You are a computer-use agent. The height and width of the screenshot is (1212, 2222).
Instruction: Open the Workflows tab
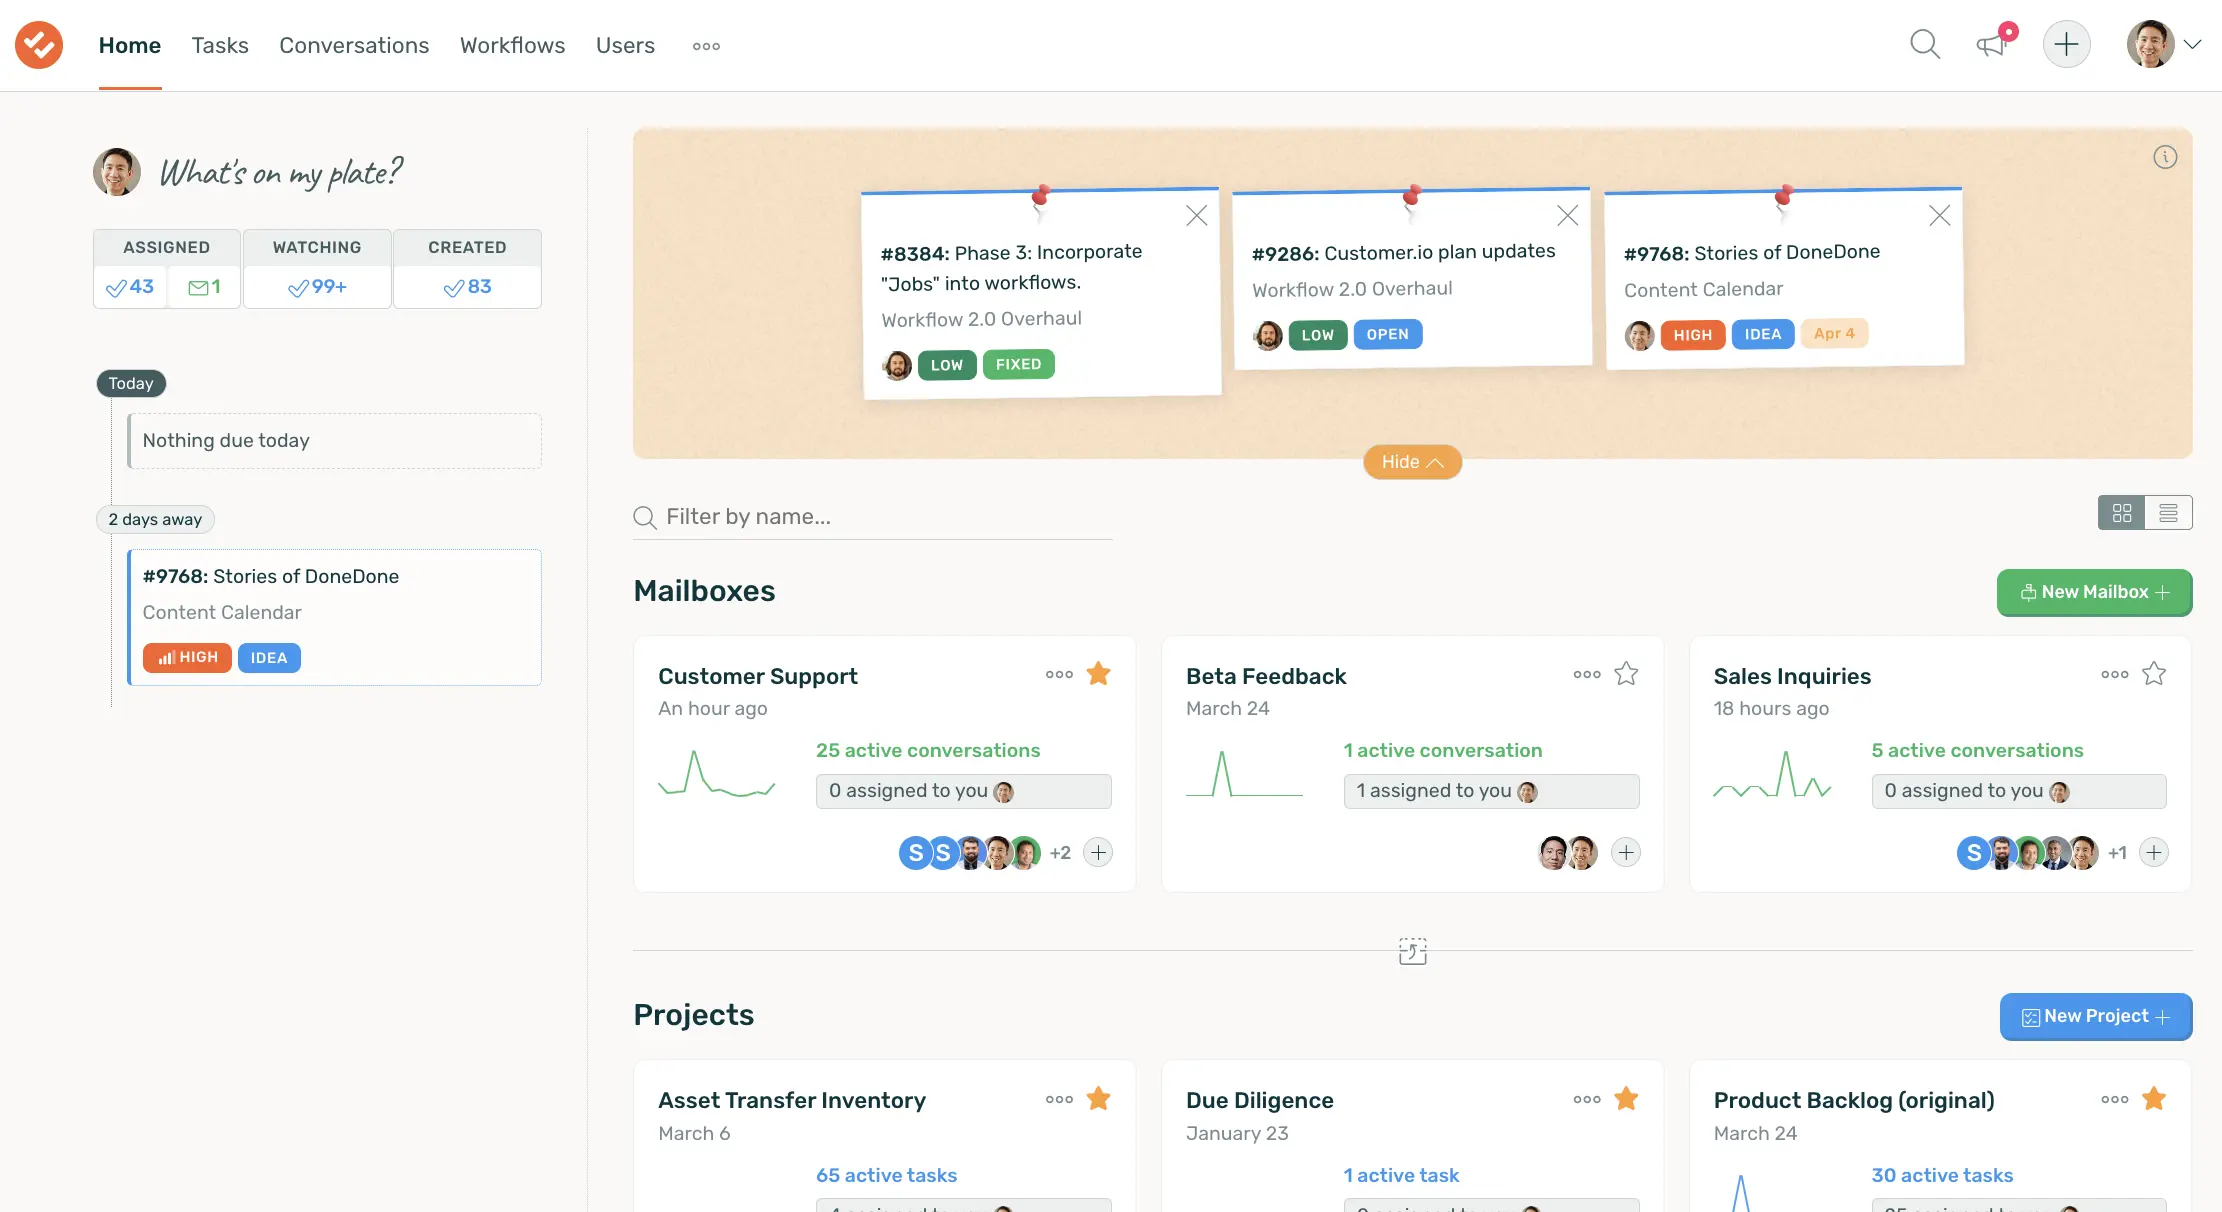click(x=512, y=45)
